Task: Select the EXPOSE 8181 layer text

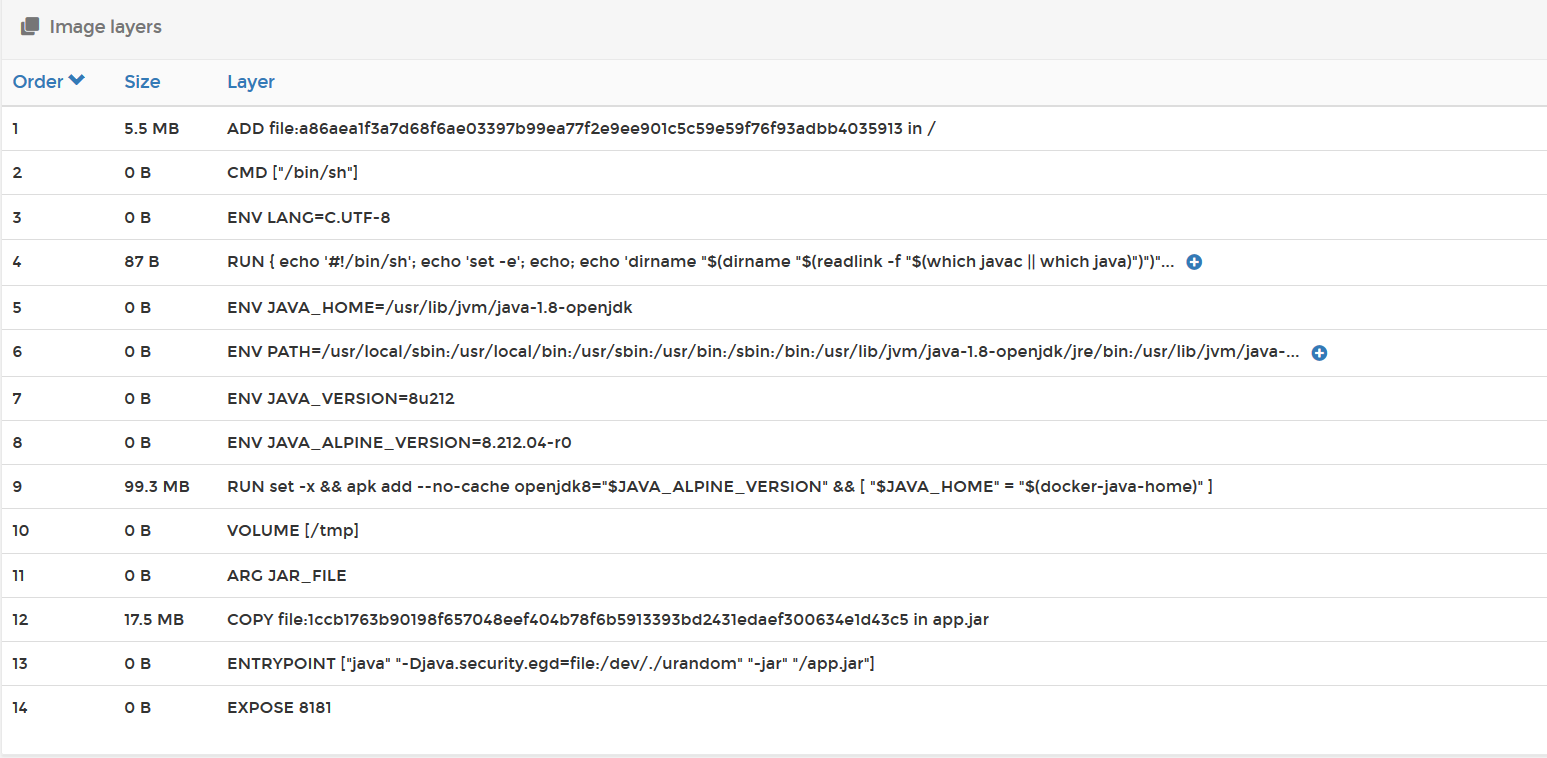Action: 279,707
